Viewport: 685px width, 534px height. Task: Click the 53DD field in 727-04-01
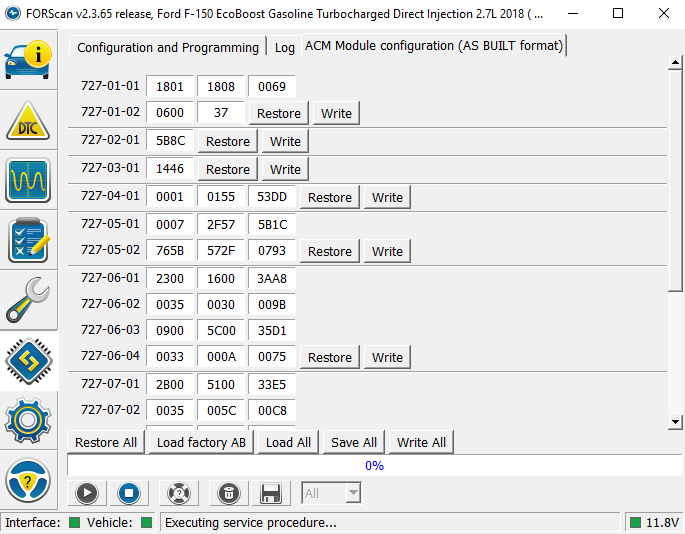click(x=272, y=196)
